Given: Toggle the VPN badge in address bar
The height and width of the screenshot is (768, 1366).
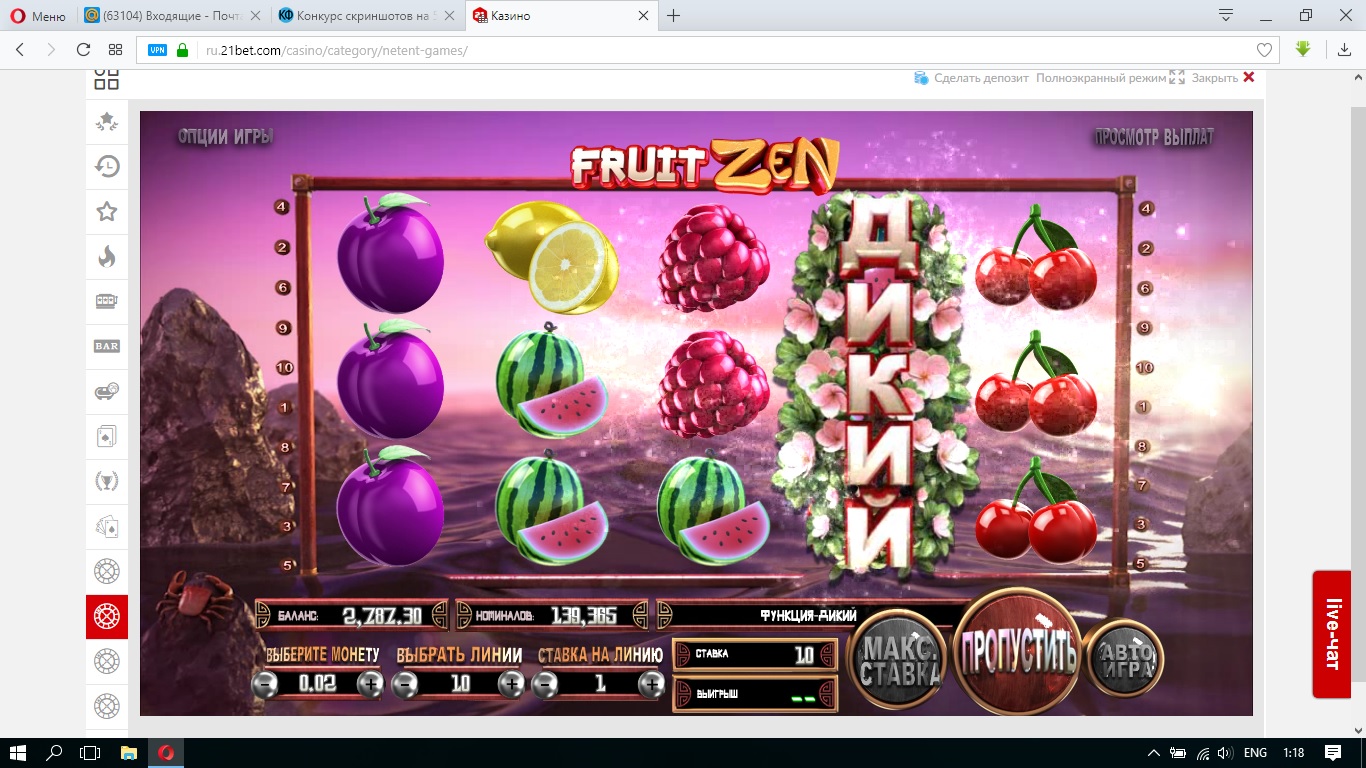Looking at the screenshot, I should pos(157,50).
